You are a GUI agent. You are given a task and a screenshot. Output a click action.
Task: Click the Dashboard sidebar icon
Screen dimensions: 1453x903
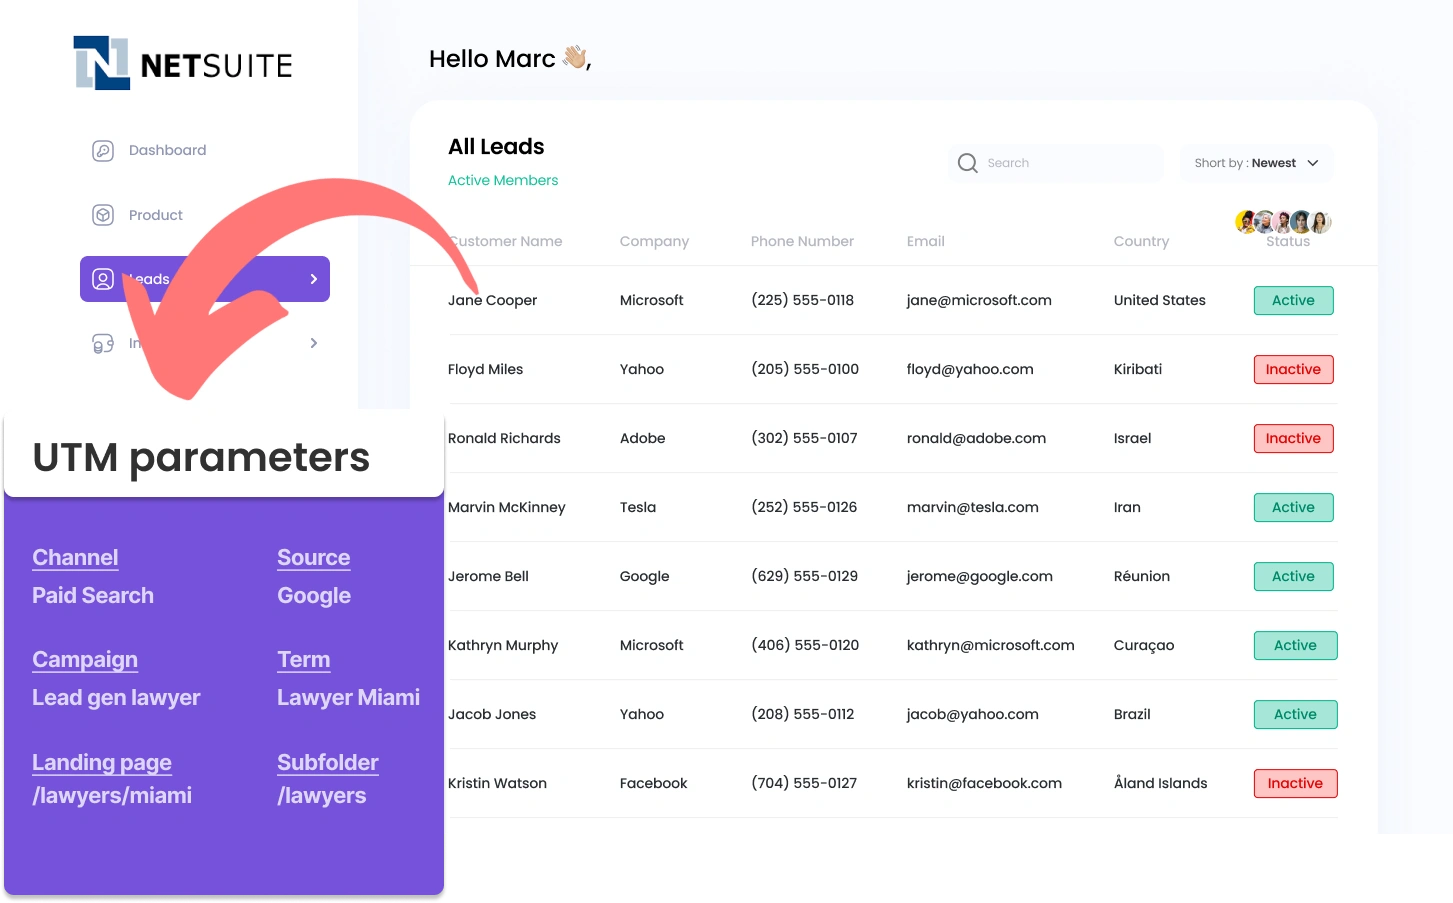tap(103, 151)
